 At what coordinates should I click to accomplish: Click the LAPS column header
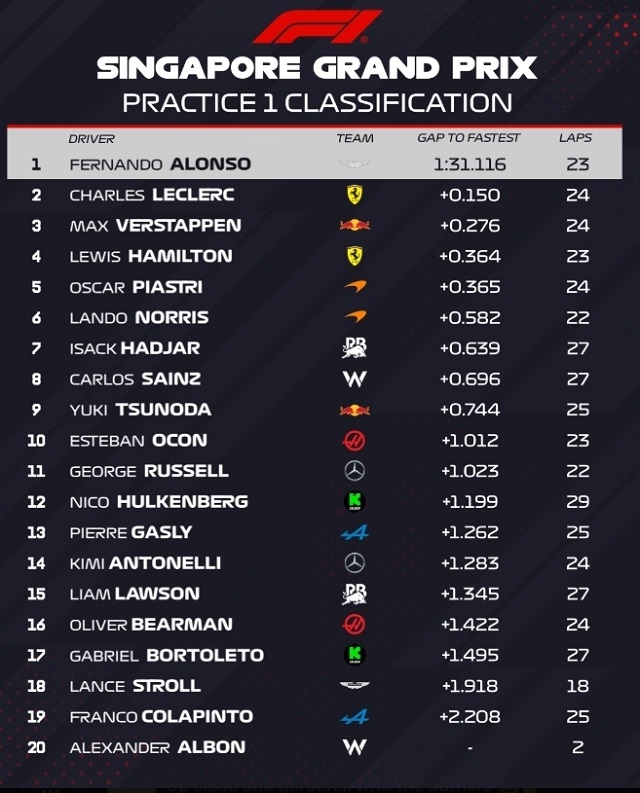pyautogui.click(x=576, y=139)
